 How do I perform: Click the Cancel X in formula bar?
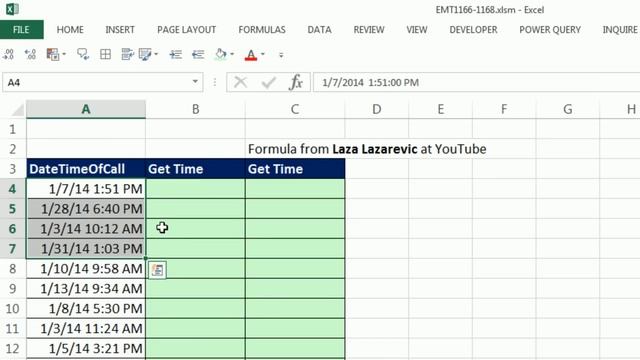(x=240, y=82)
